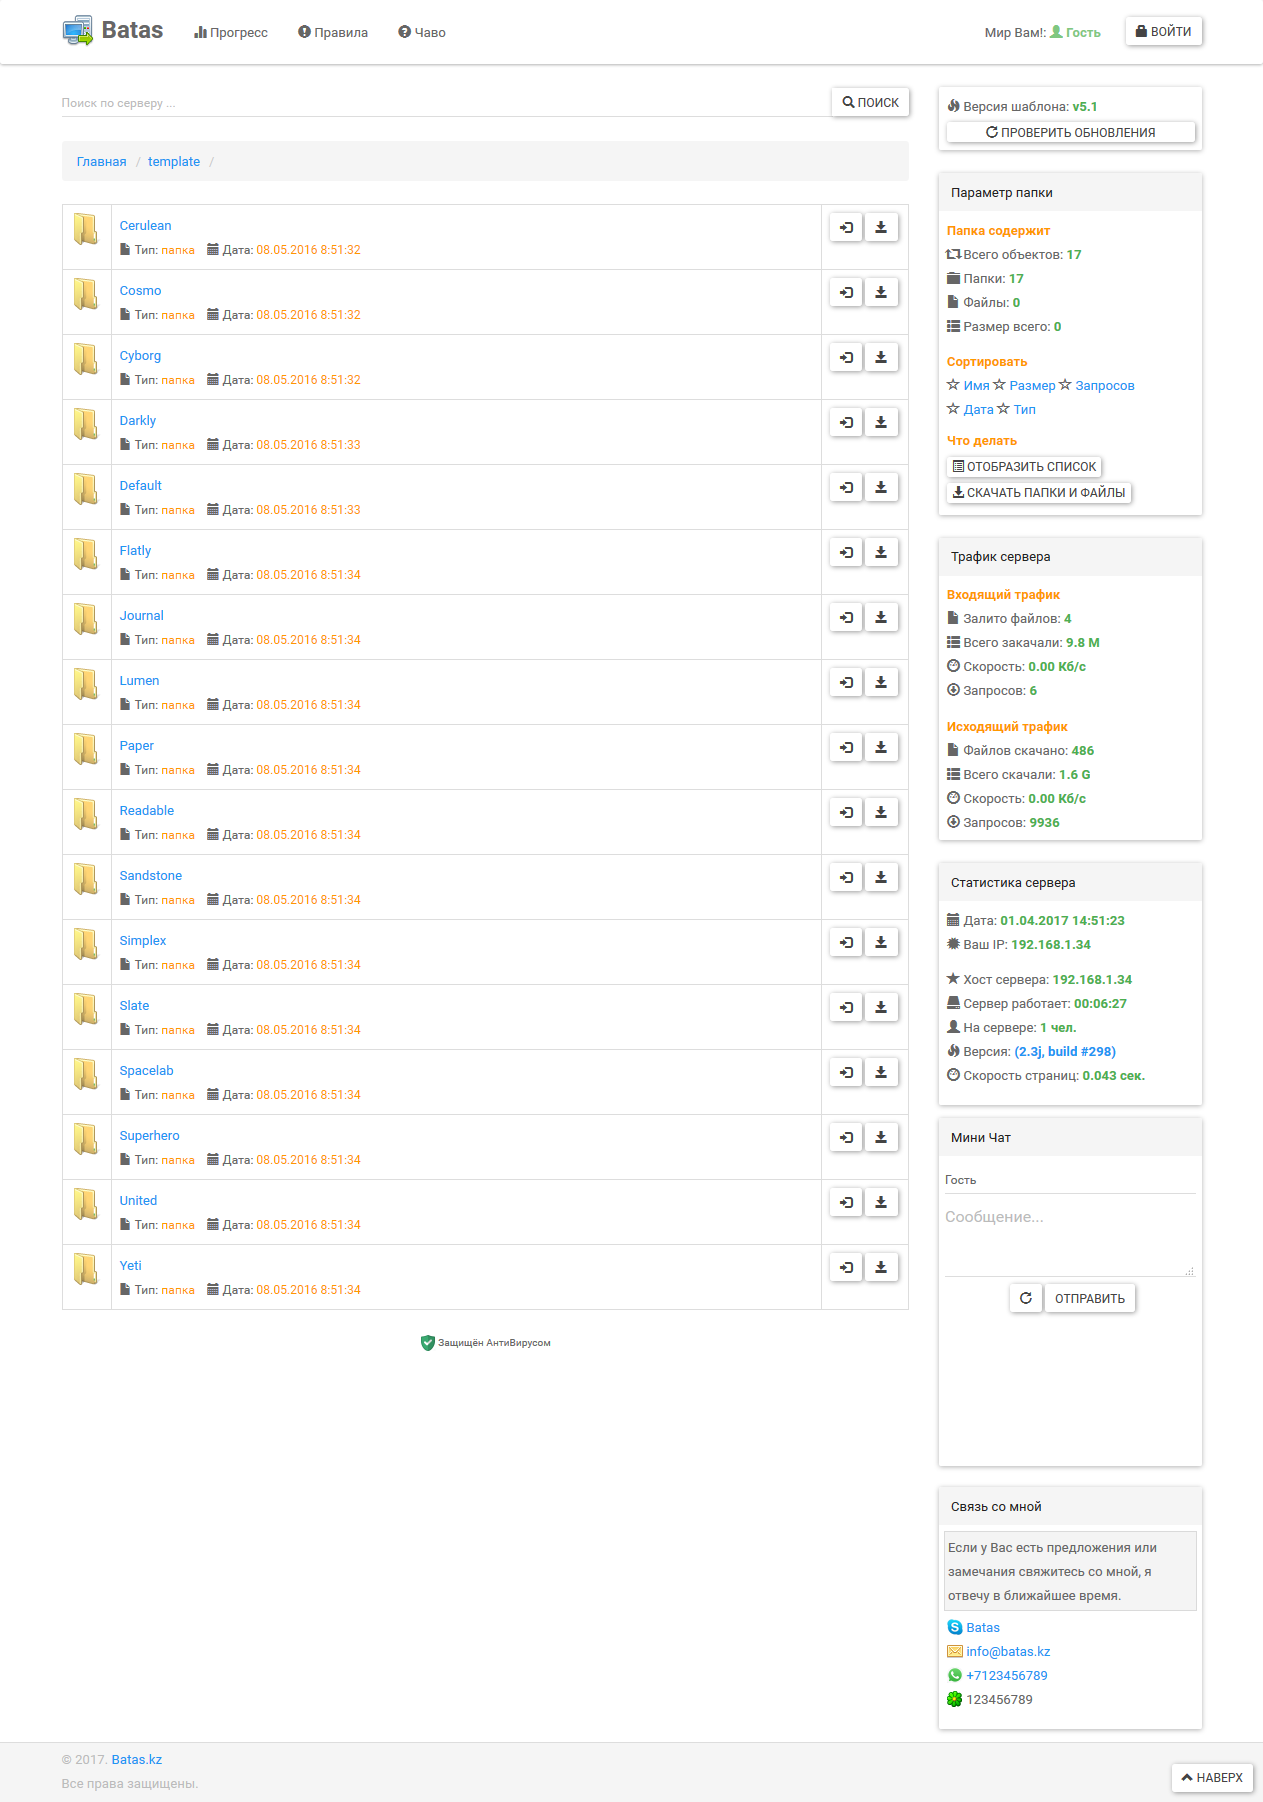Click the Сообщение chat text area
1263x1802 pixels.
coord(1069,1240)
